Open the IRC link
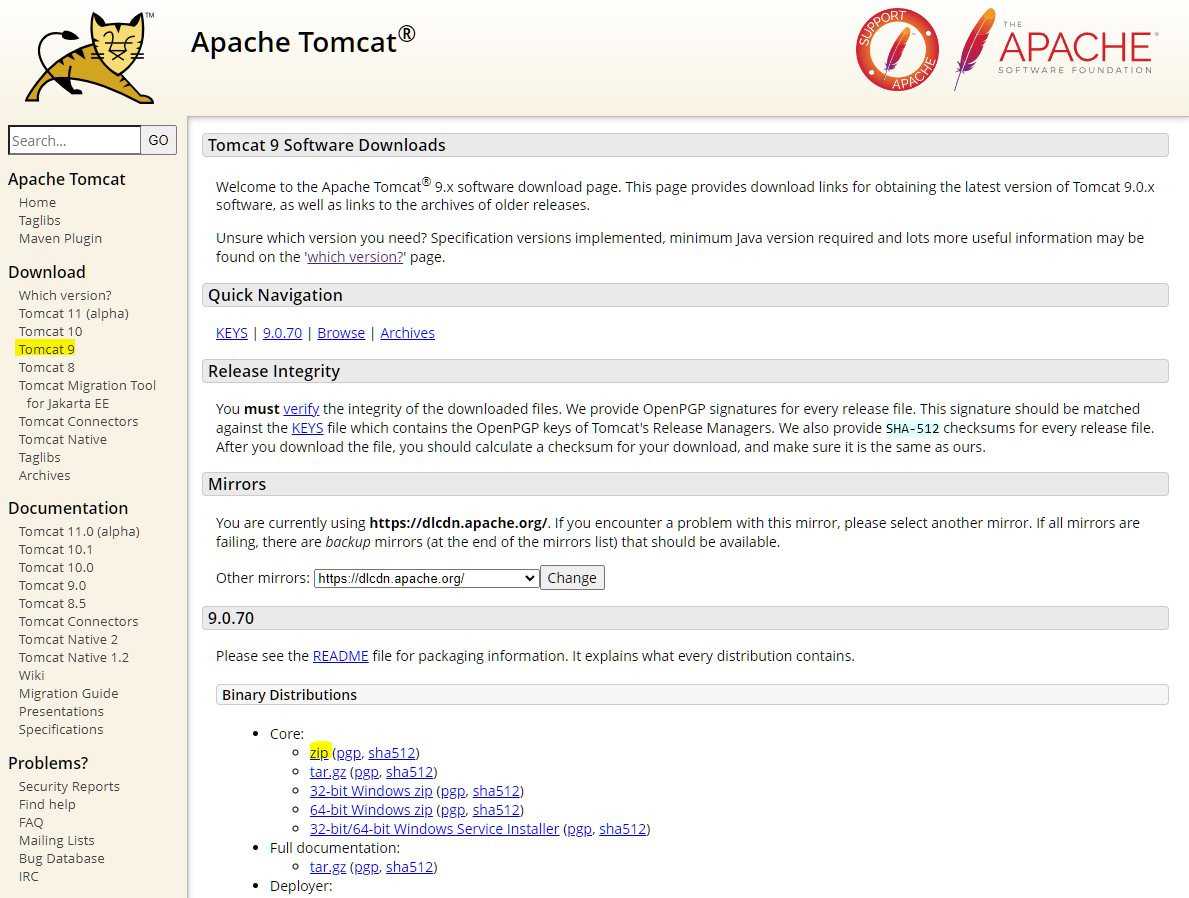1189x898 pixels. [x=28, y=877]
